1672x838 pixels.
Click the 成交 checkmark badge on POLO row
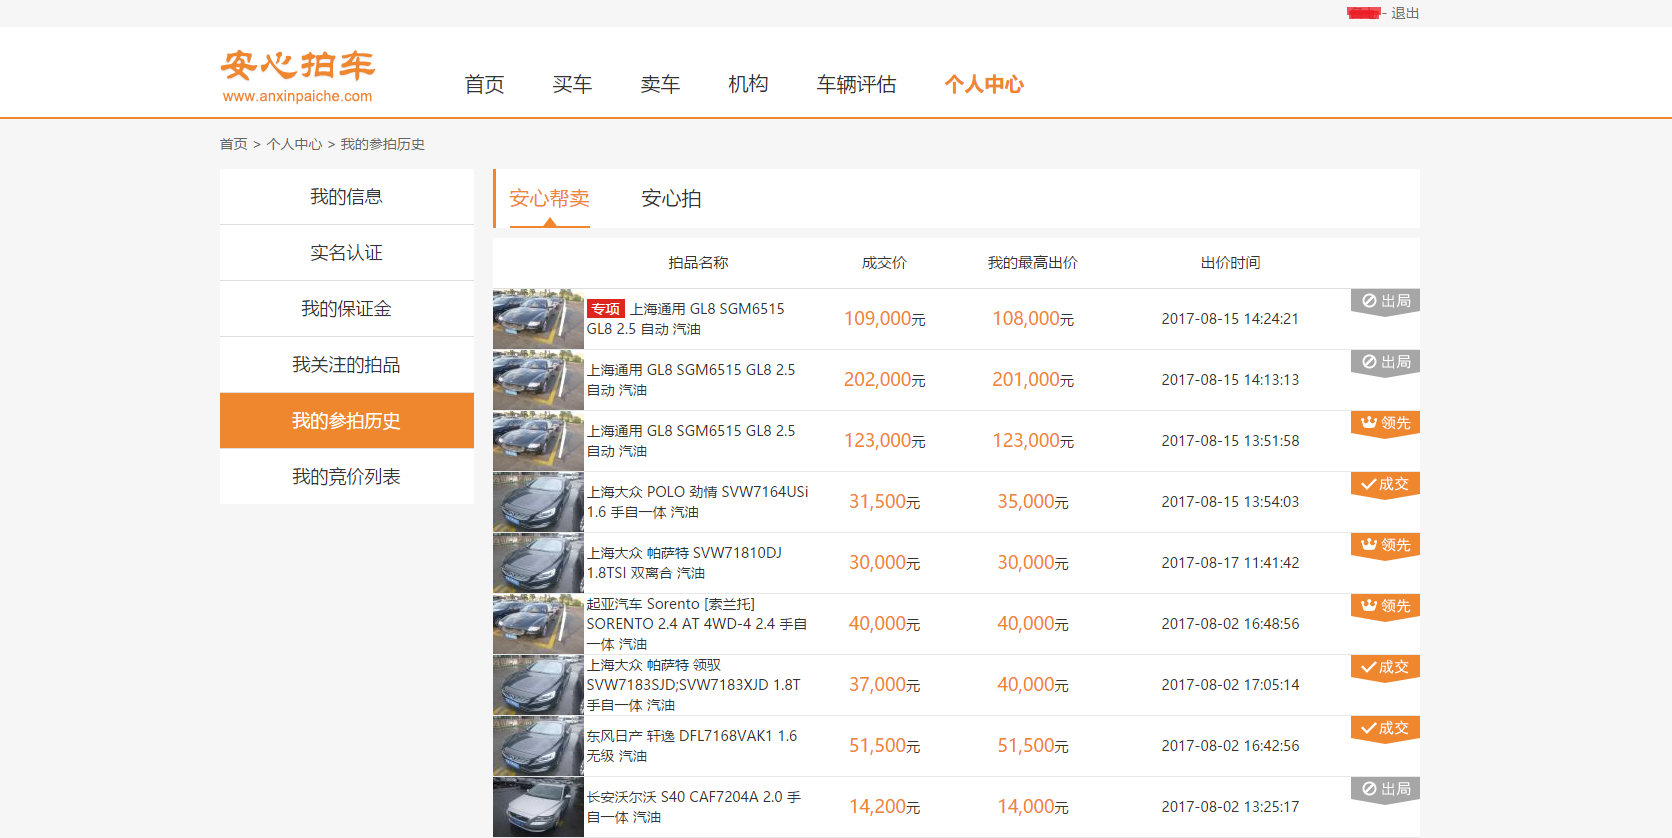pyautogui.click(x=1385, y=484)
